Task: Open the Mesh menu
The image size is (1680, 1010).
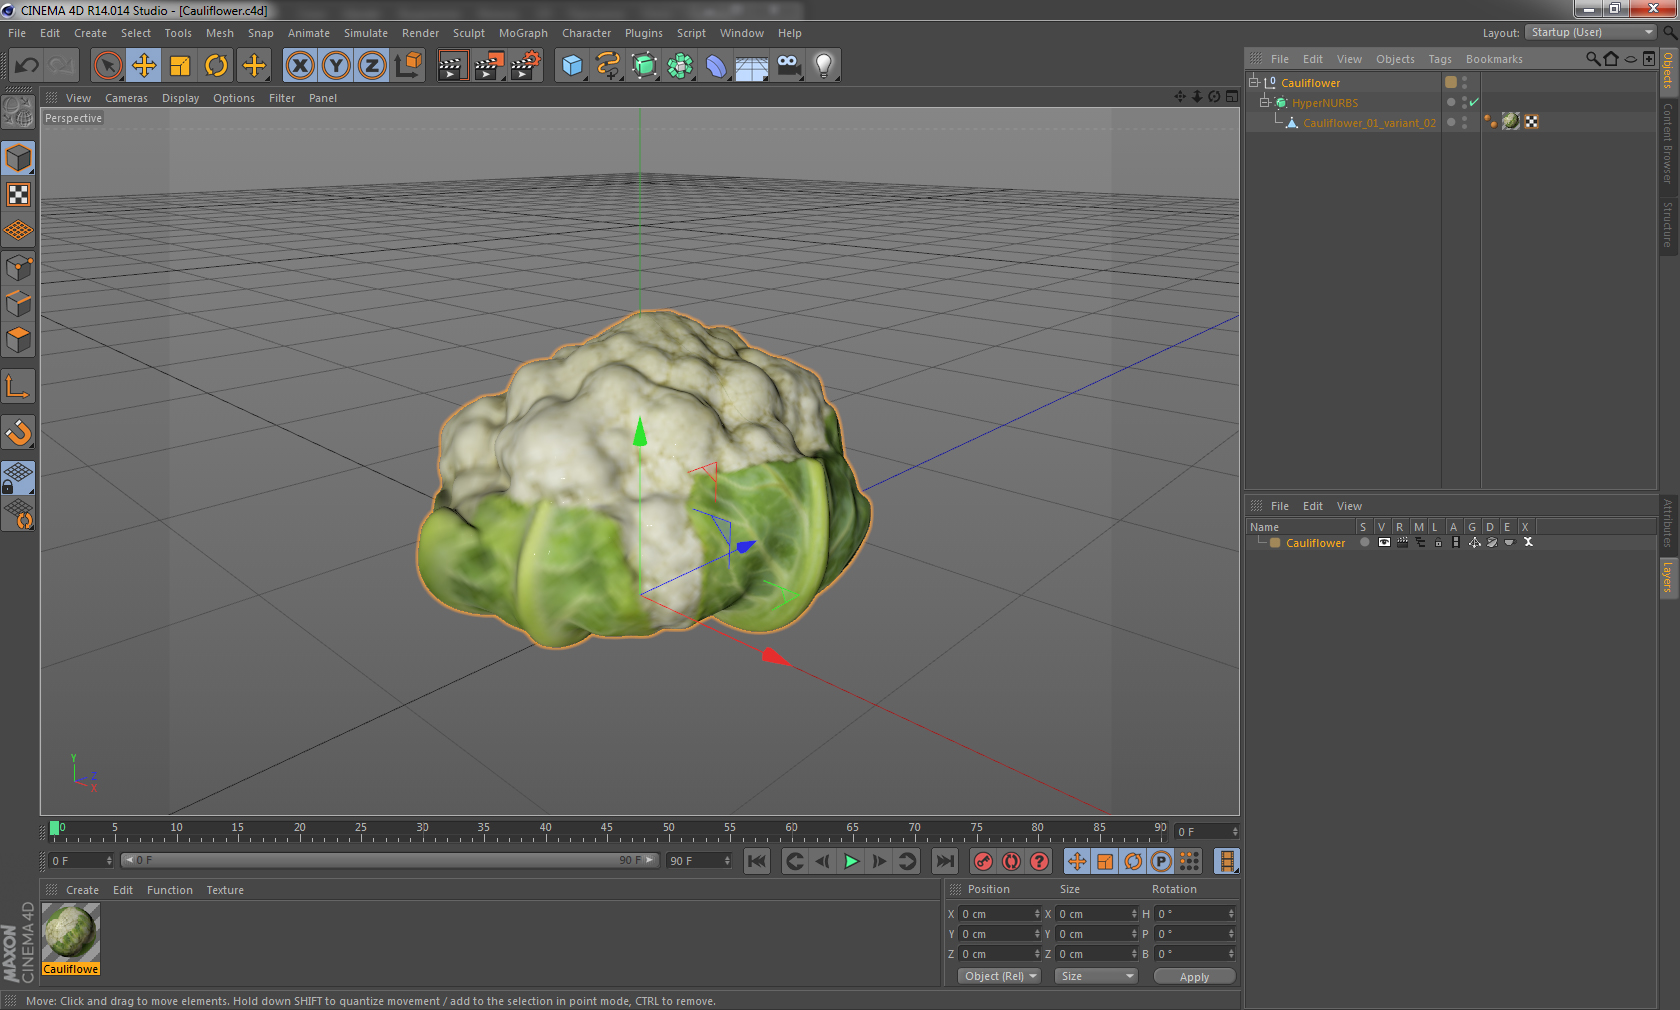Action: (x=220, y=33)
